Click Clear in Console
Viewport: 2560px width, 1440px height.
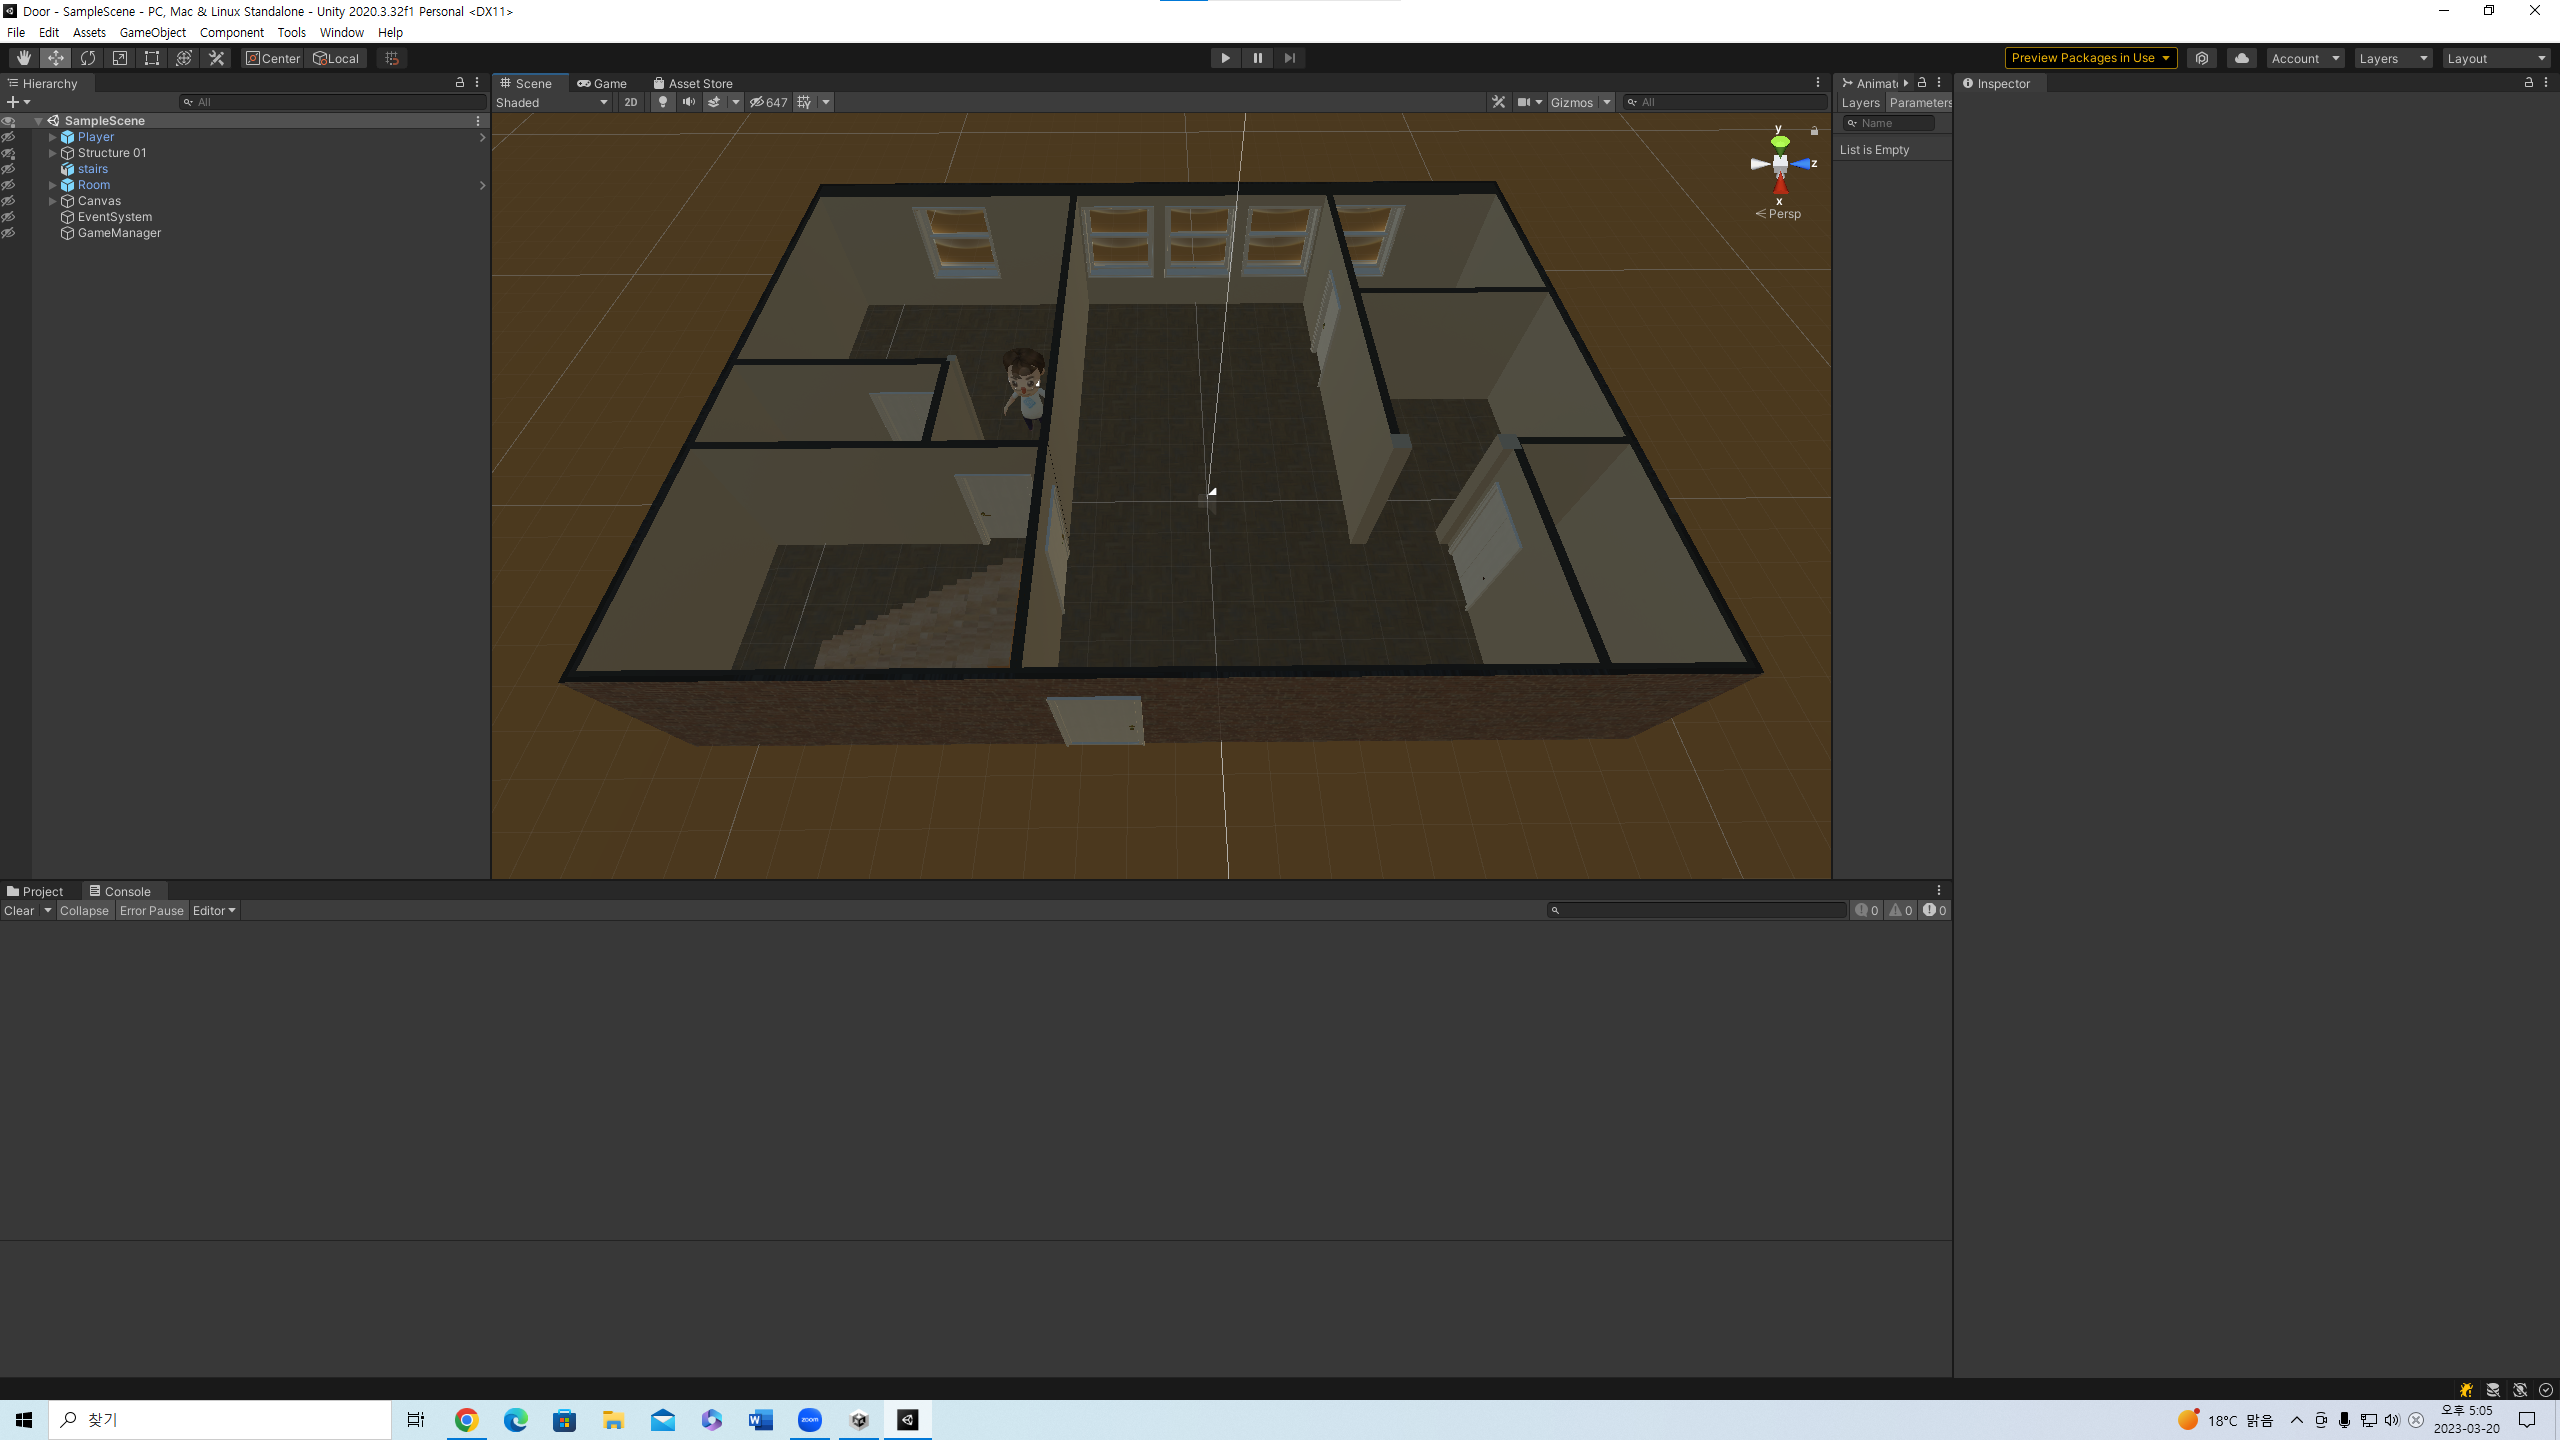[19, 910]
